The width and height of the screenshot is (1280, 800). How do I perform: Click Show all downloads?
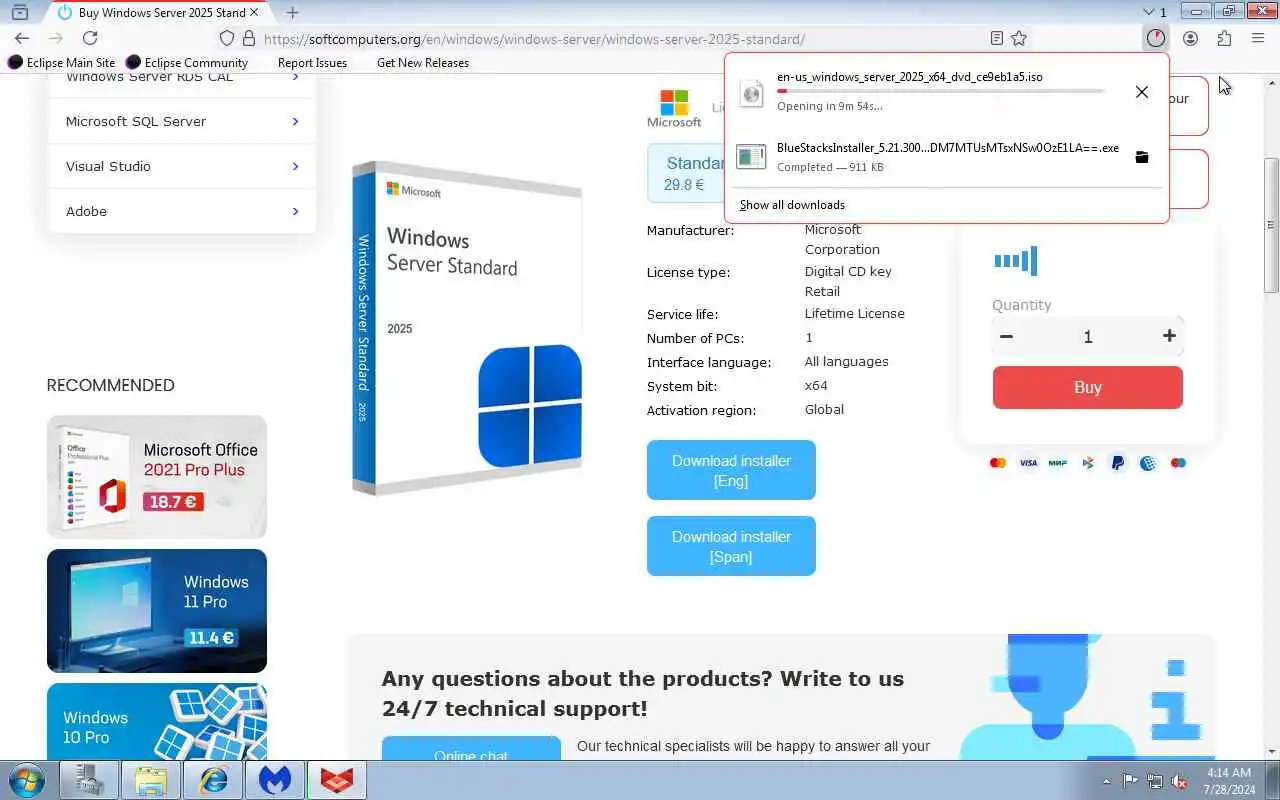[x=792, y=205]
